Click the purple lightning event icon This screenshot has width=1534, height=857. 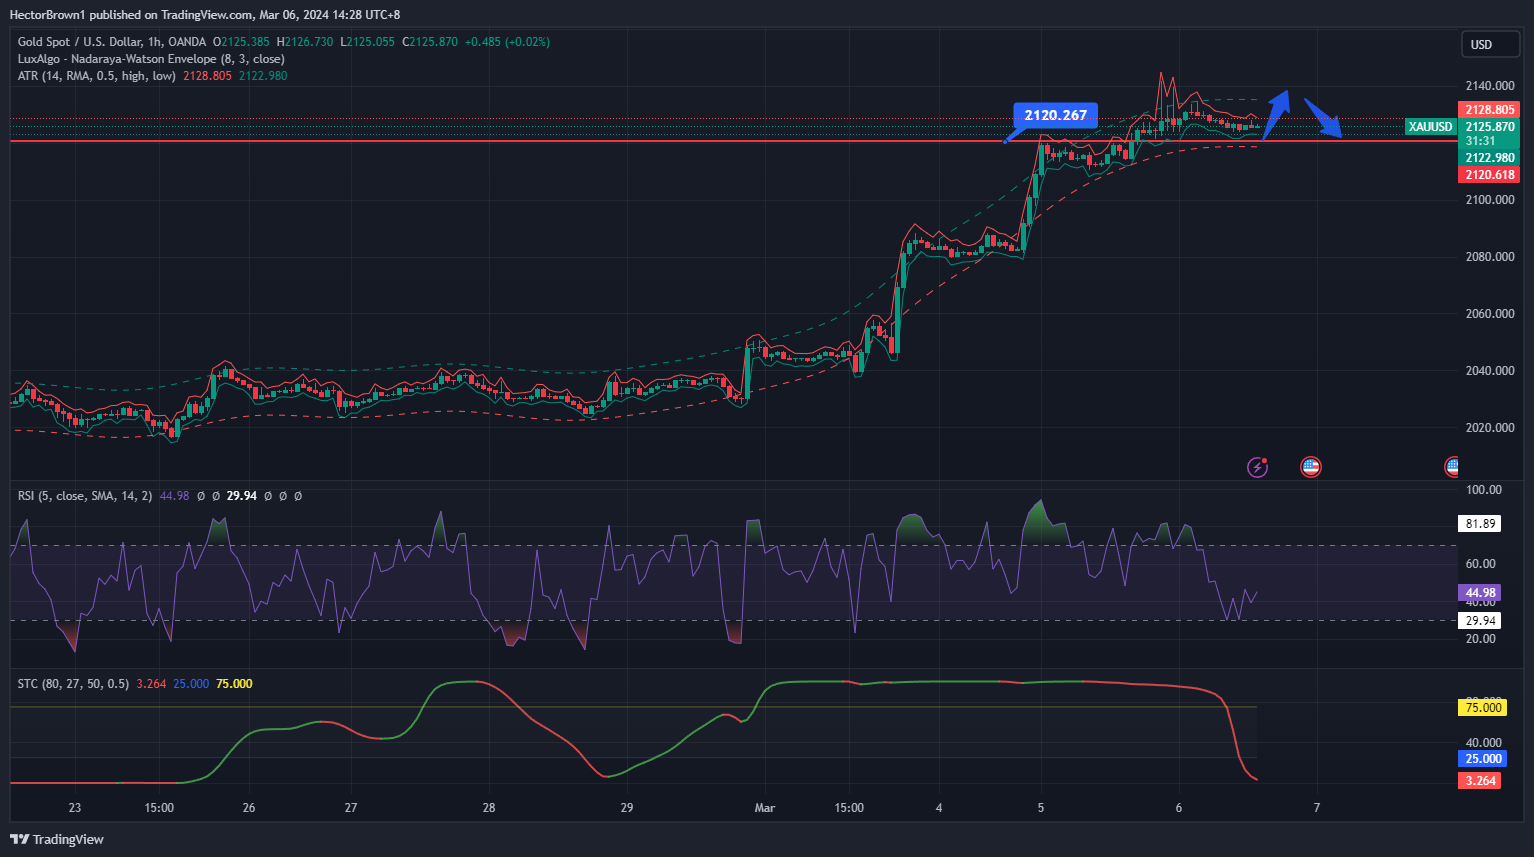click(1257, 467)
